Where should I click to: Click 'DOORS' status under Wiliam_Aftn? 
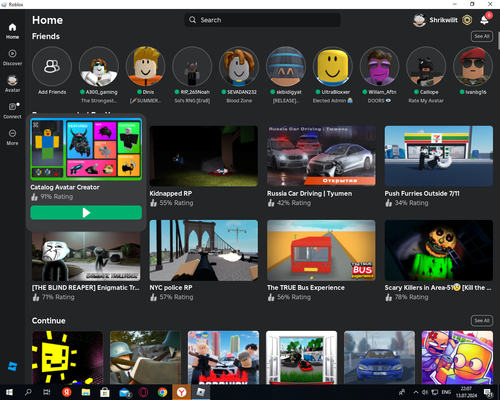pyautogui.click(x=379, y=101)
